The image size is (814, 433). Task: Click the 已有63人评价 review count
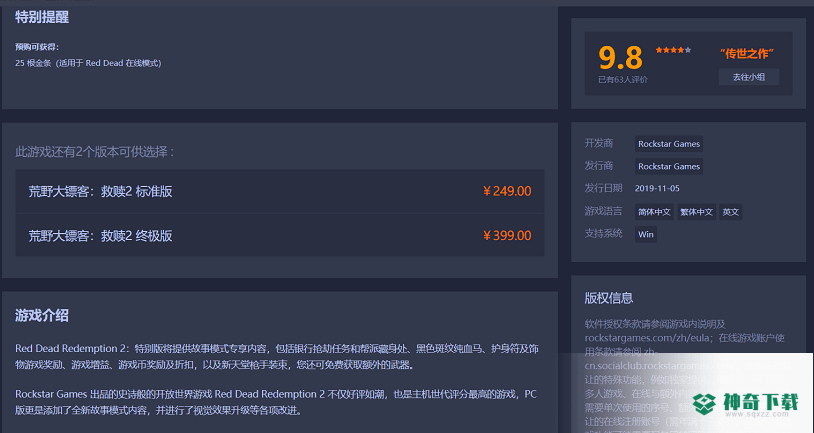point(623,79)
